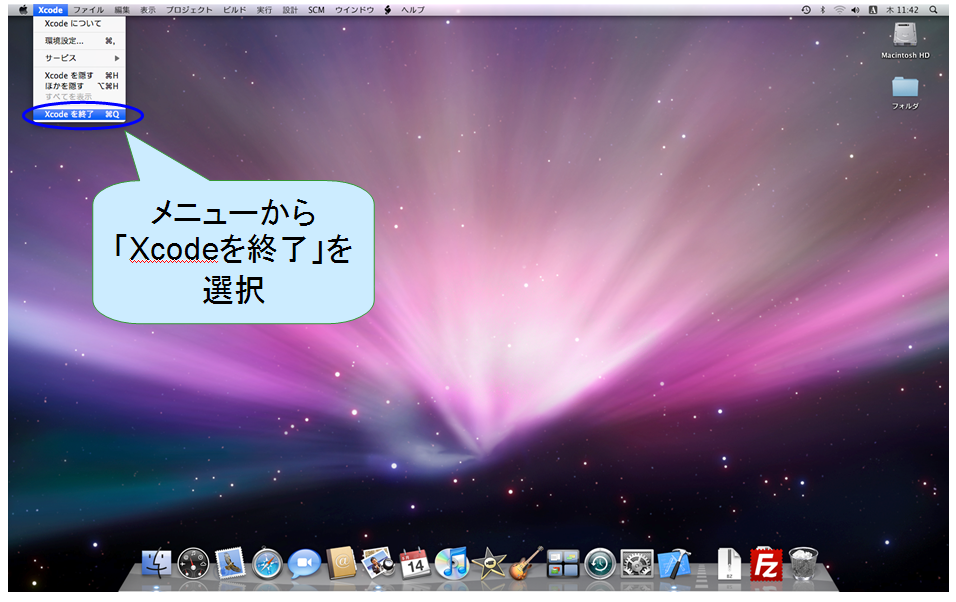This screenshot has width=956, height=602.
Task: Open the Apple menu
Action: 23,10
